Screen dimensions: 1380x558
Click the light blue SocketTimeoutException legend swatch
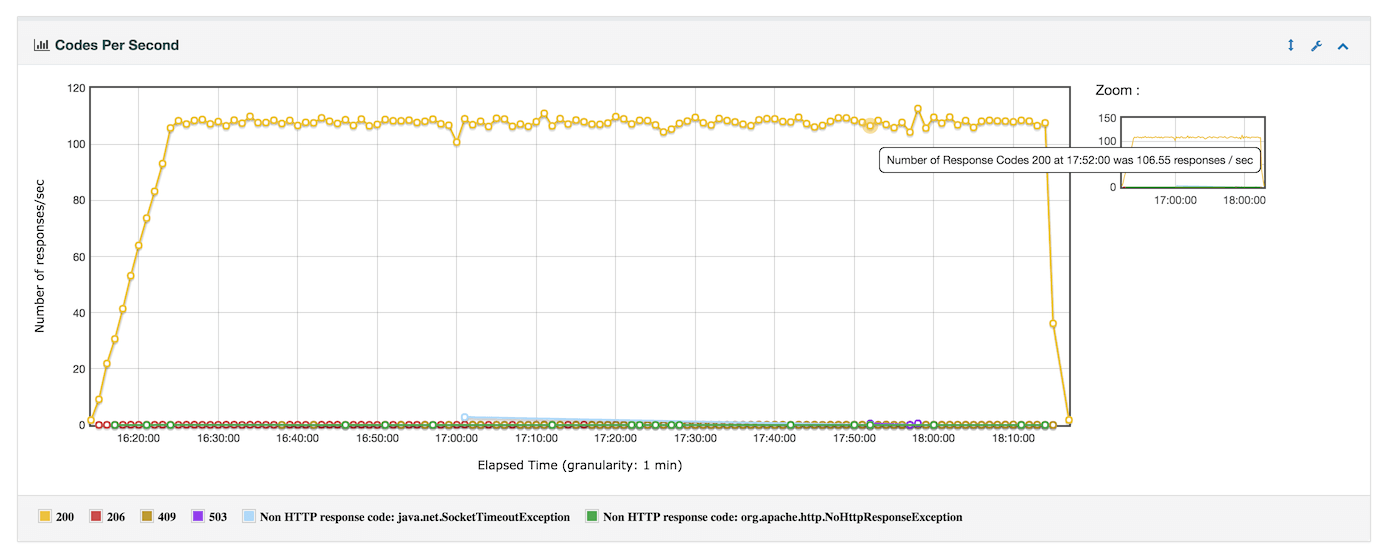(249, 517)
